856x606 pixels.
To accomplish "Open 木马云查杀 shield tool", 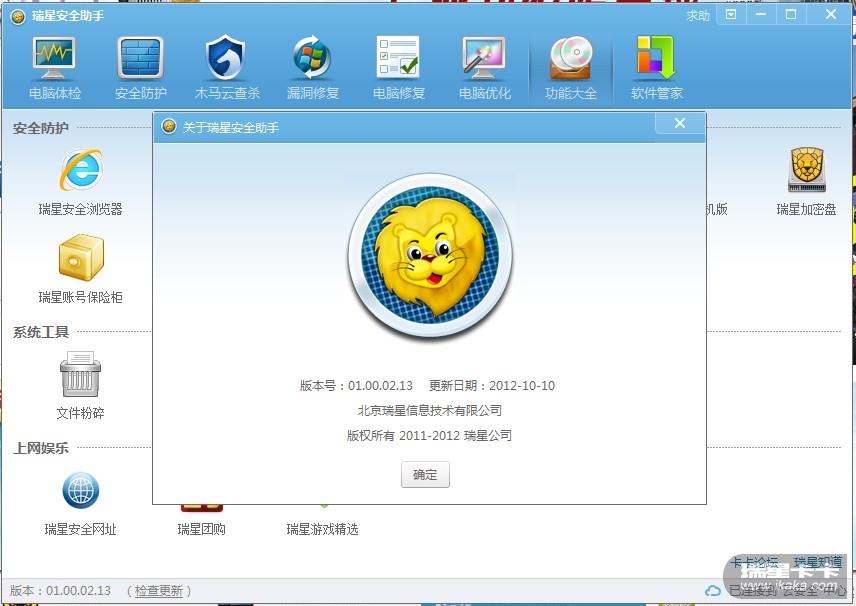I will [227, 68].
